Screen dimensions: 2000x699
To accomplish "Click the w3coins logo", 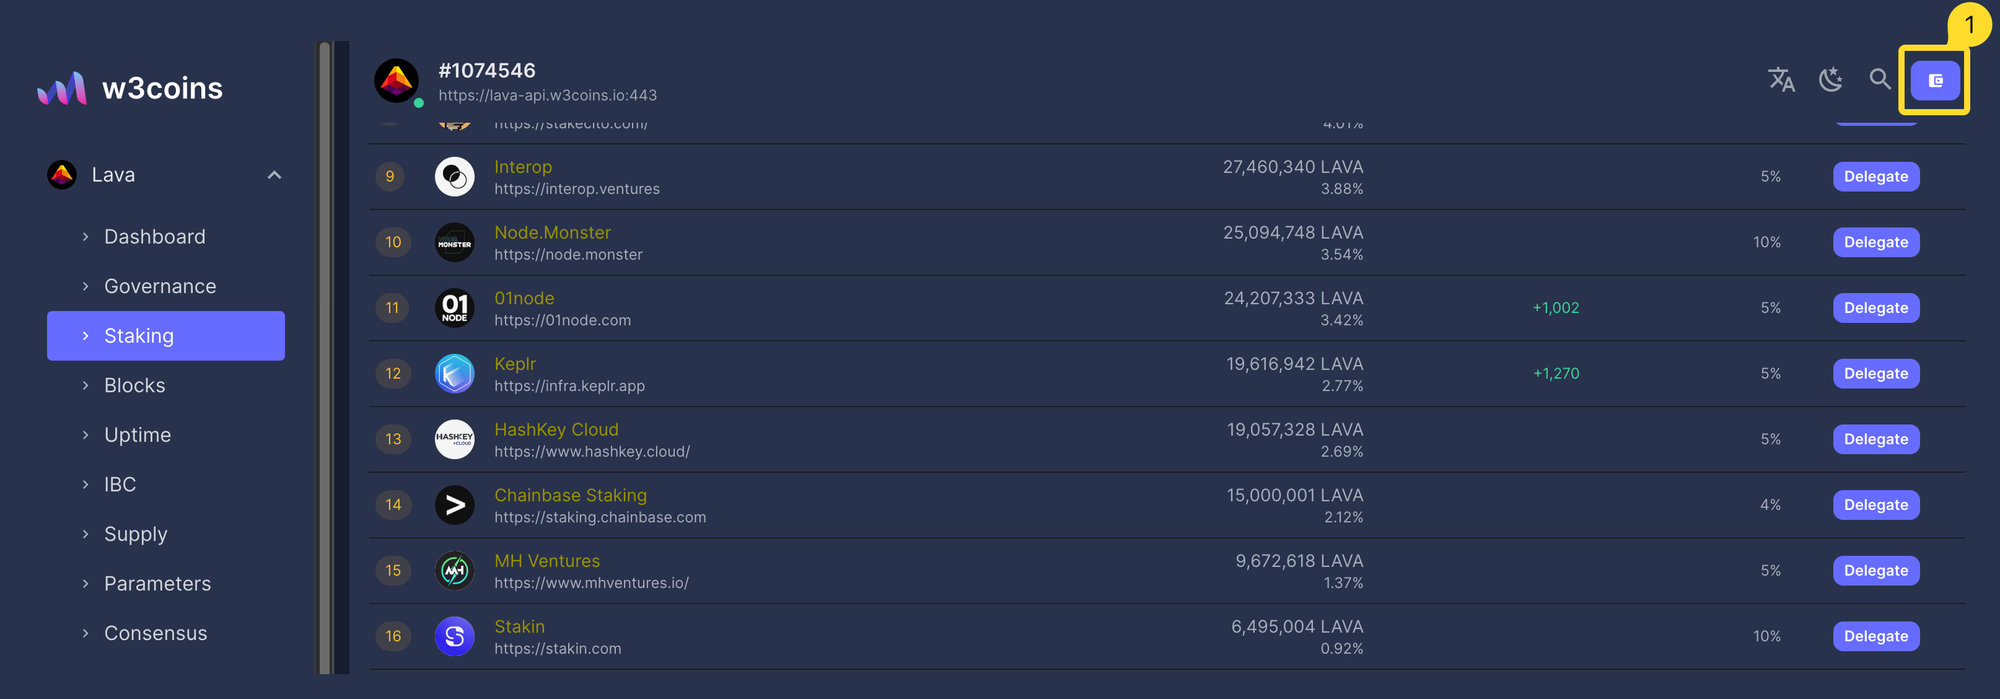I will (x=129, y=88).
